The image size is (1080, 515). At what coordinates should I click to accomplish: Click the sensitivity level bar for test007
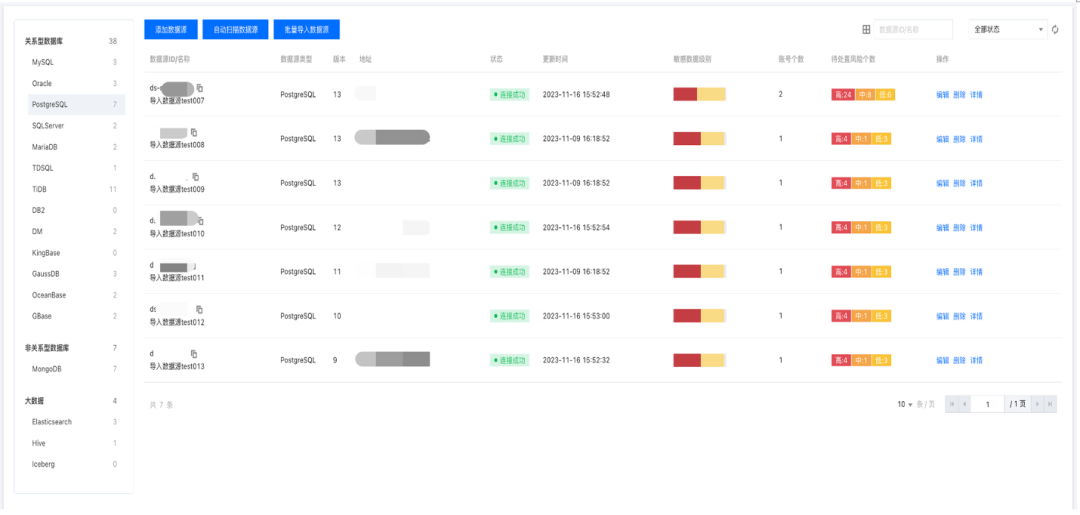(699, 94)
